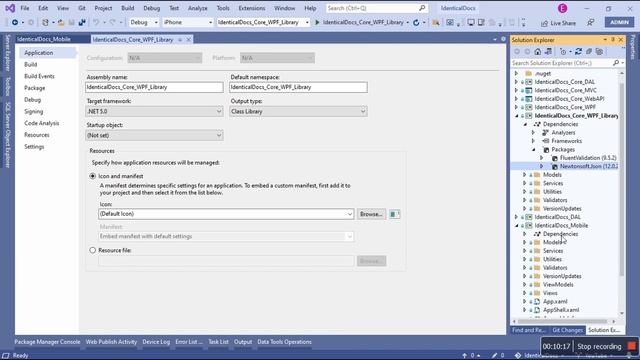Click the icon preview box beside Browse

394,214
